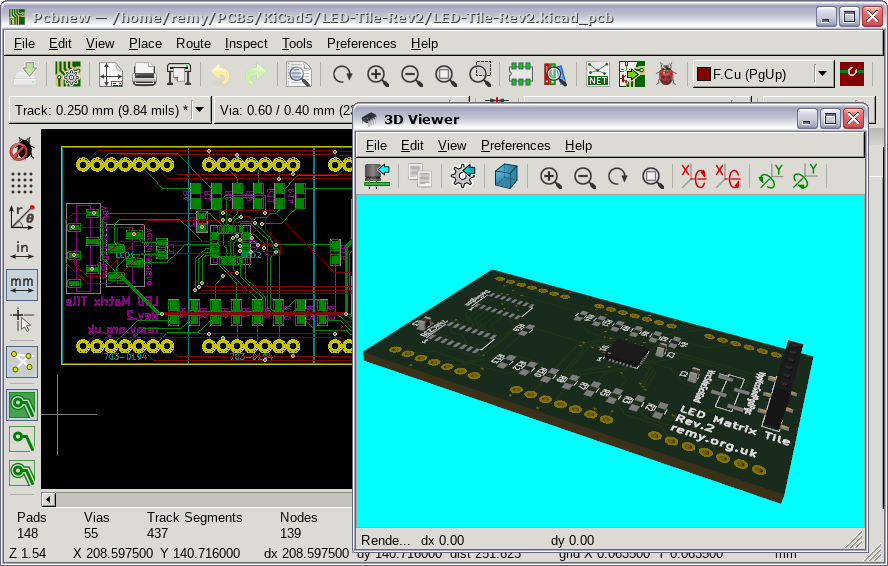Open the 3D Viewer Preferences menu
This screenshot has width=888, height=566.
pyautogui.click(x=515, y=146)
